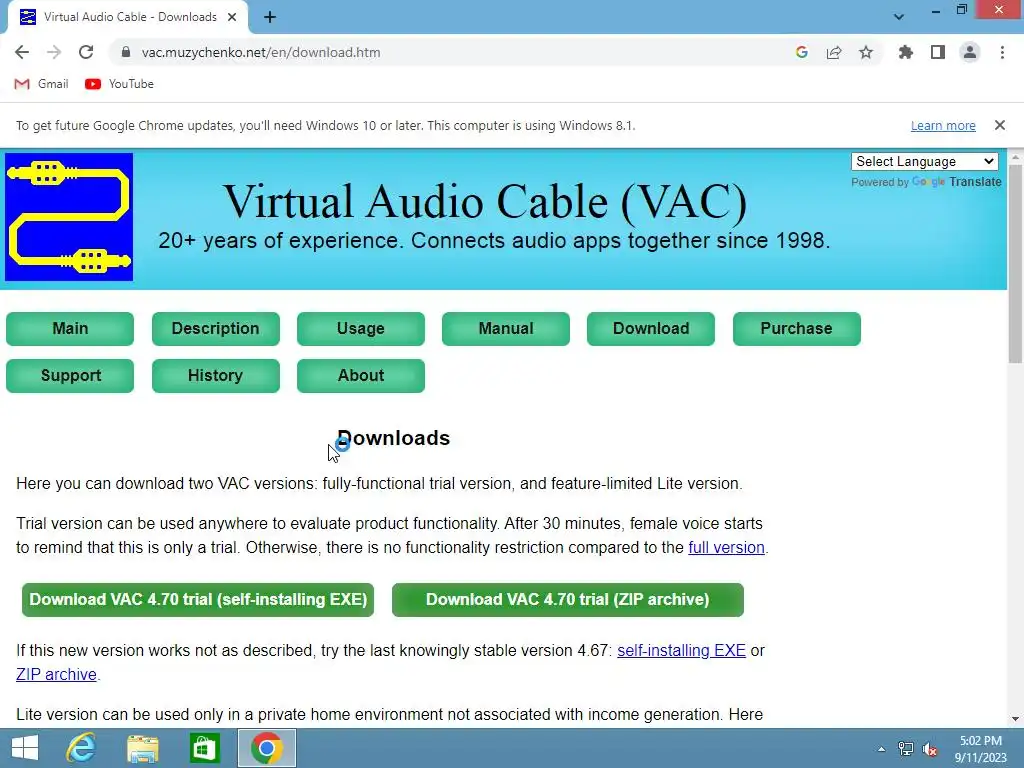Download VAC 4.70 trial ZIP archive
Screen dimensions: 1024x768
[x=568, y=600]
